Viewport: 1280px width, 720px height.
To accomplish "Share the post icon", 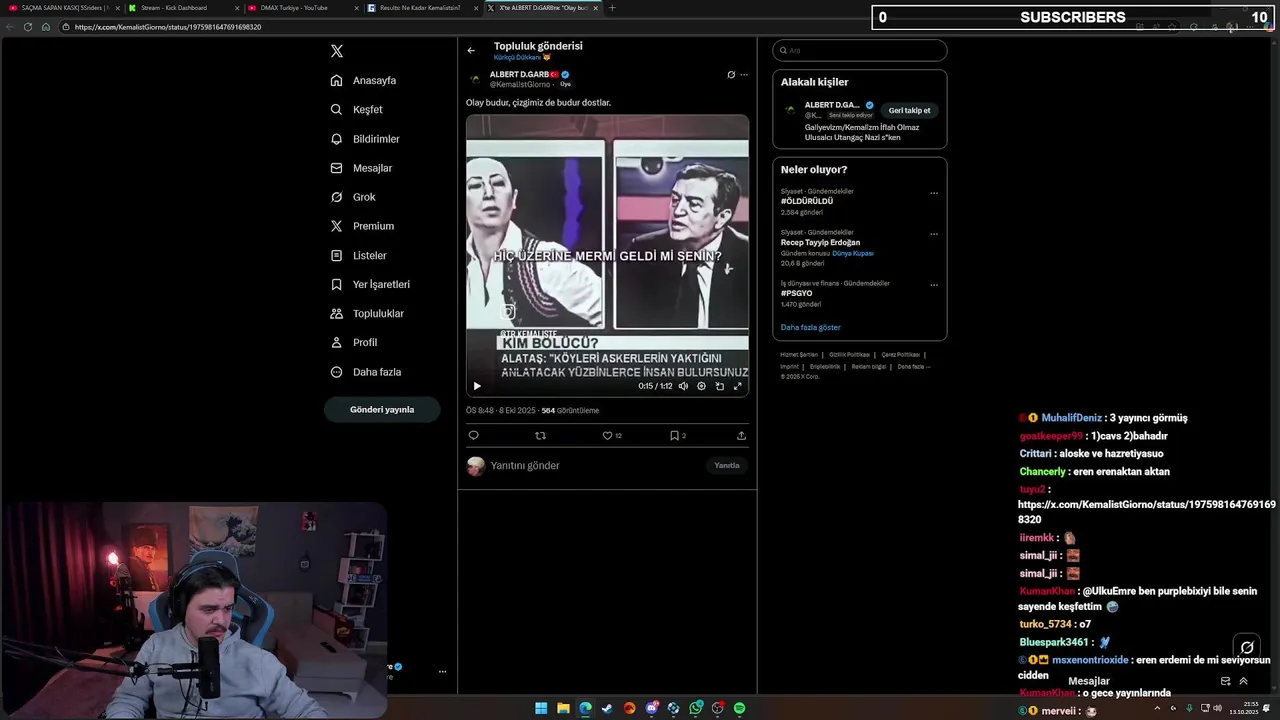I will 741,436.
